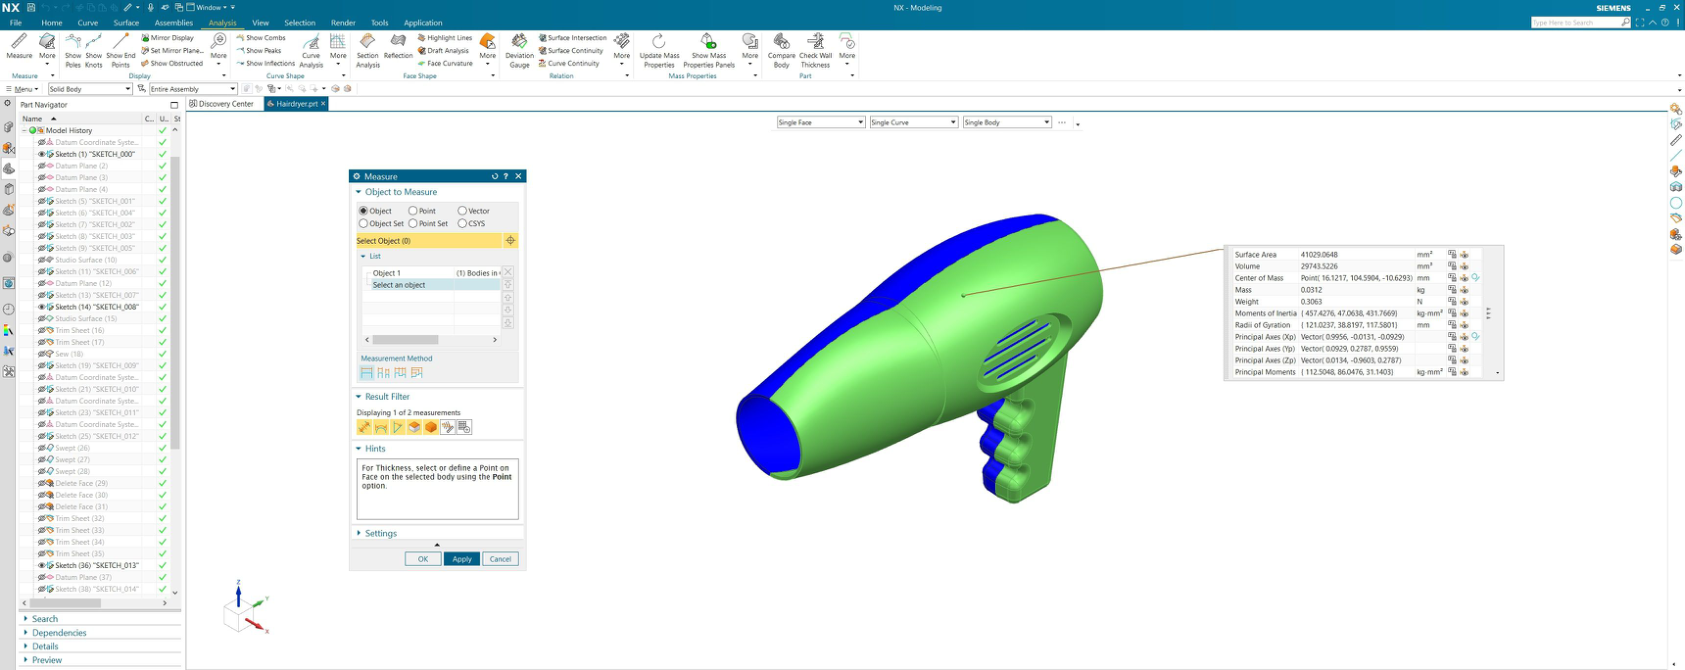Open the Curve Analysis tool
The height and width of the screenshot is (670, 1685).
tap(311, 51)
